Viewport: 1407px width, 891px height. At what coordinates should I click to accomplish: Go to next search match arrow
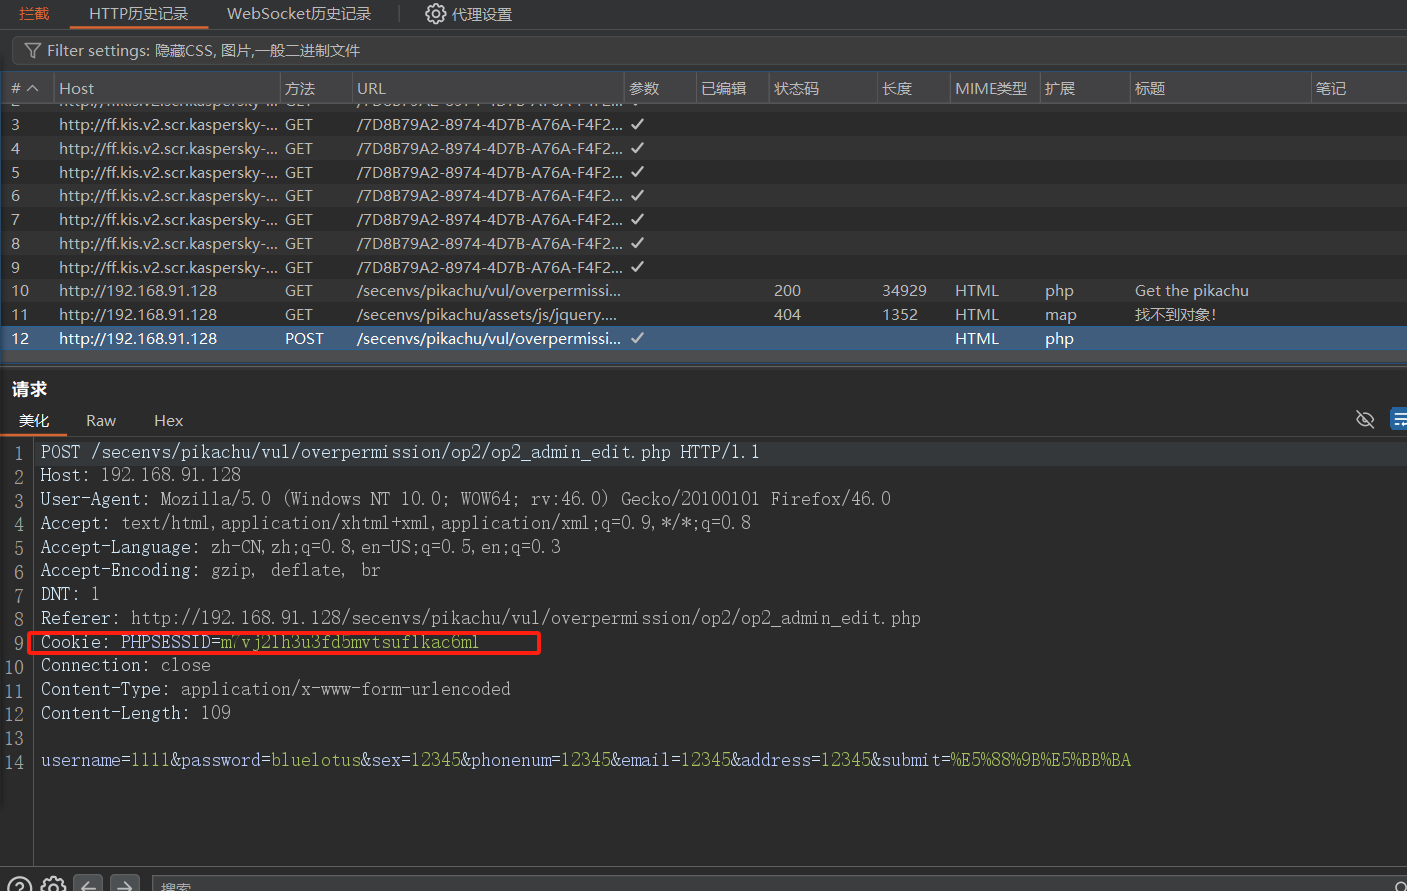[x=124, y=885]
